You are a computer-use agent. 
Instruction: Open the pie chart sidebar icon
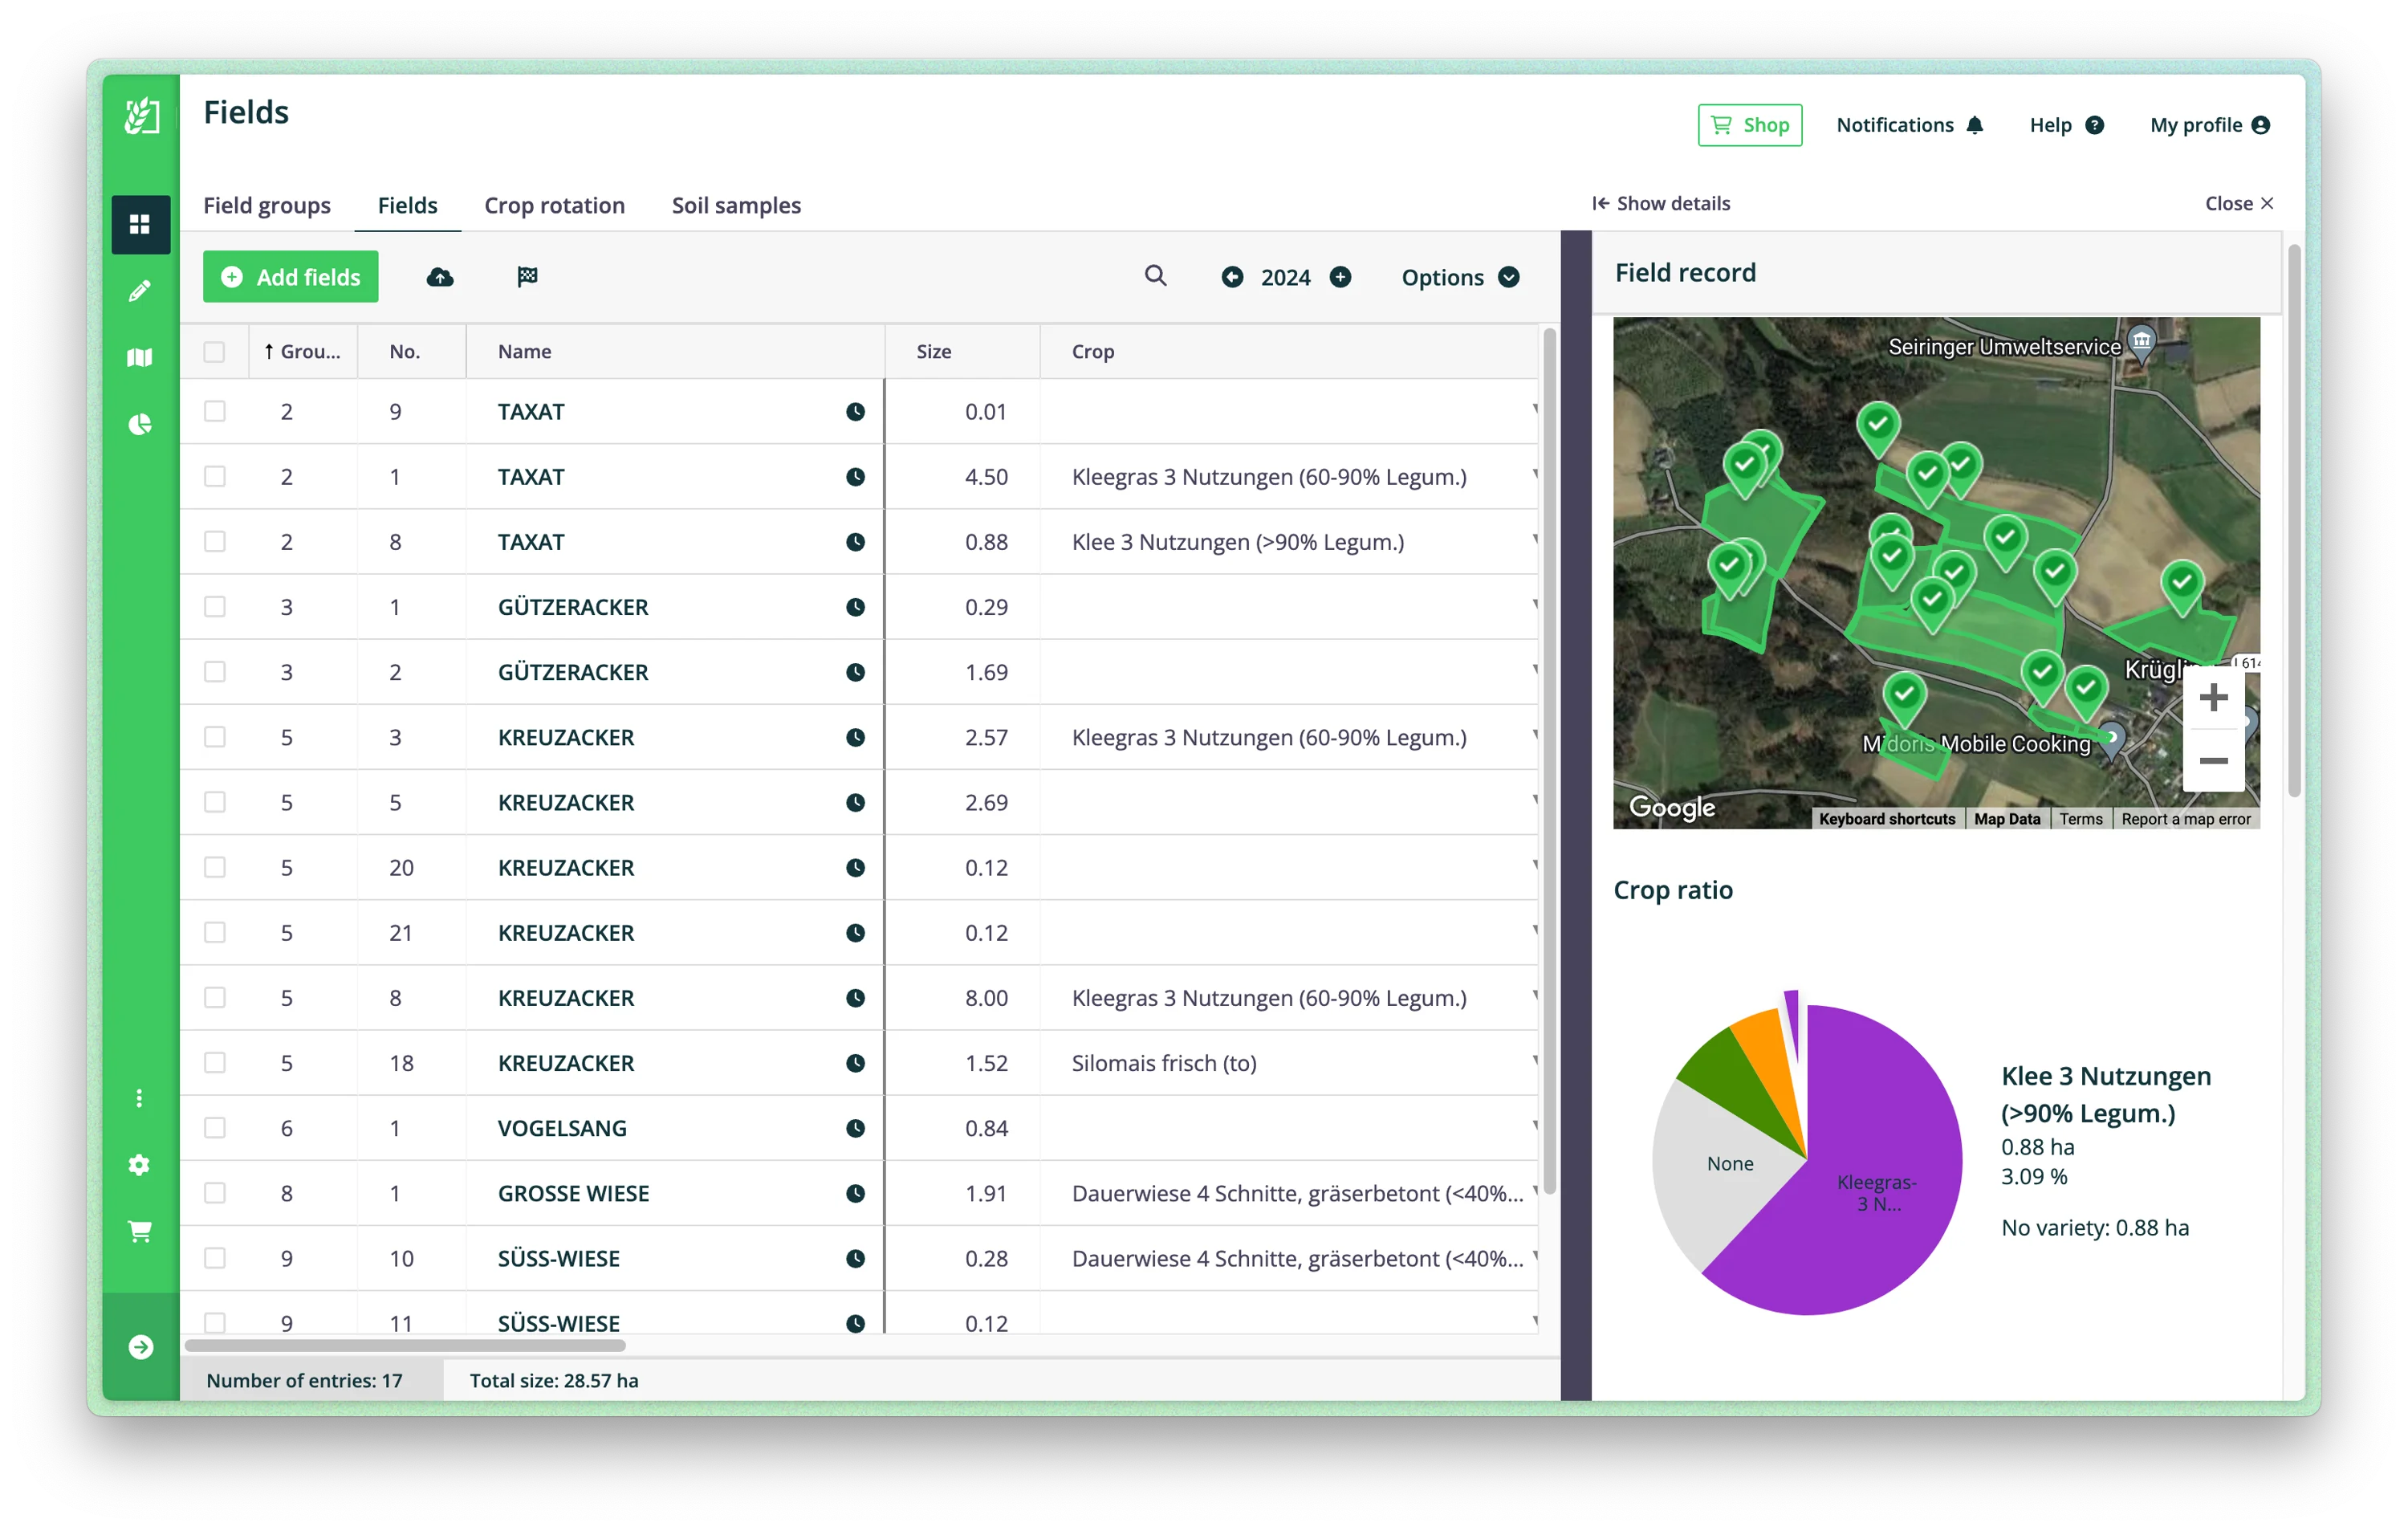tap(140, 425)
